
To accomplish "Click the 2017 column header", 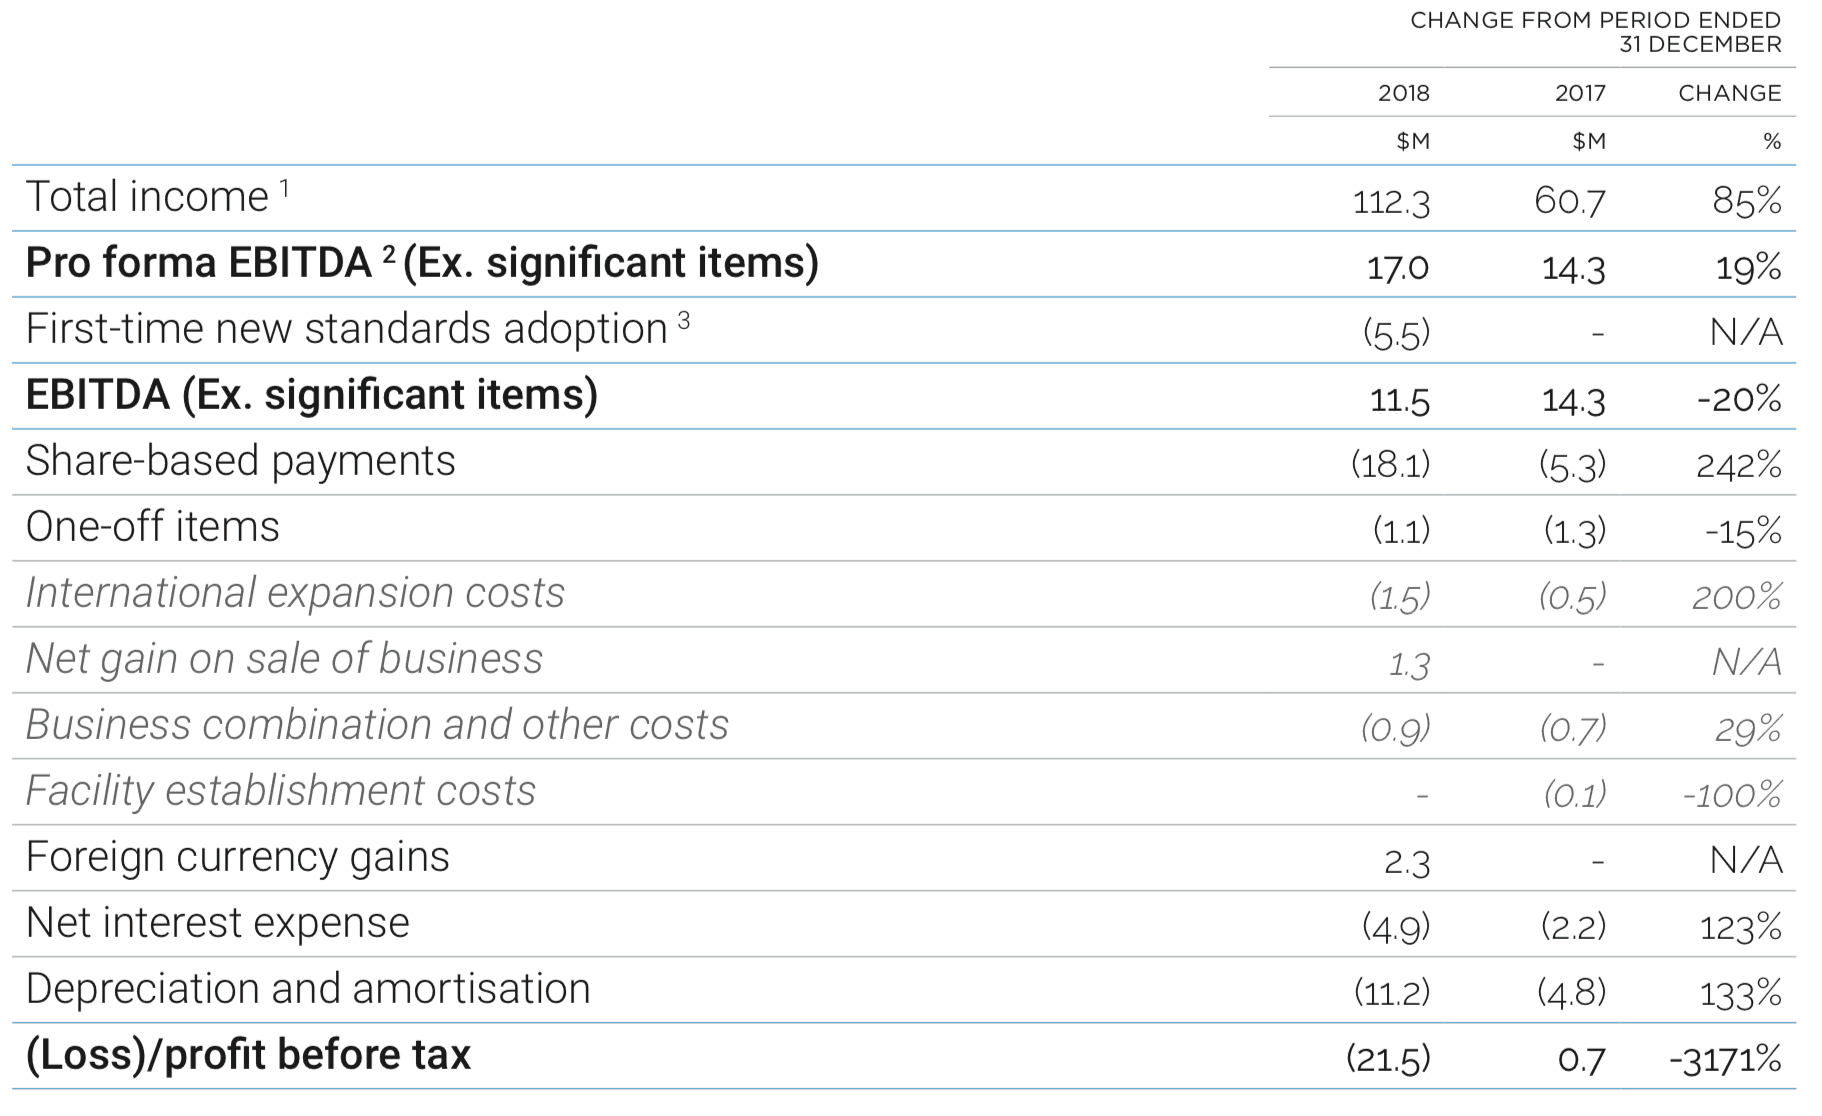I will click(x=1579, y=93).
